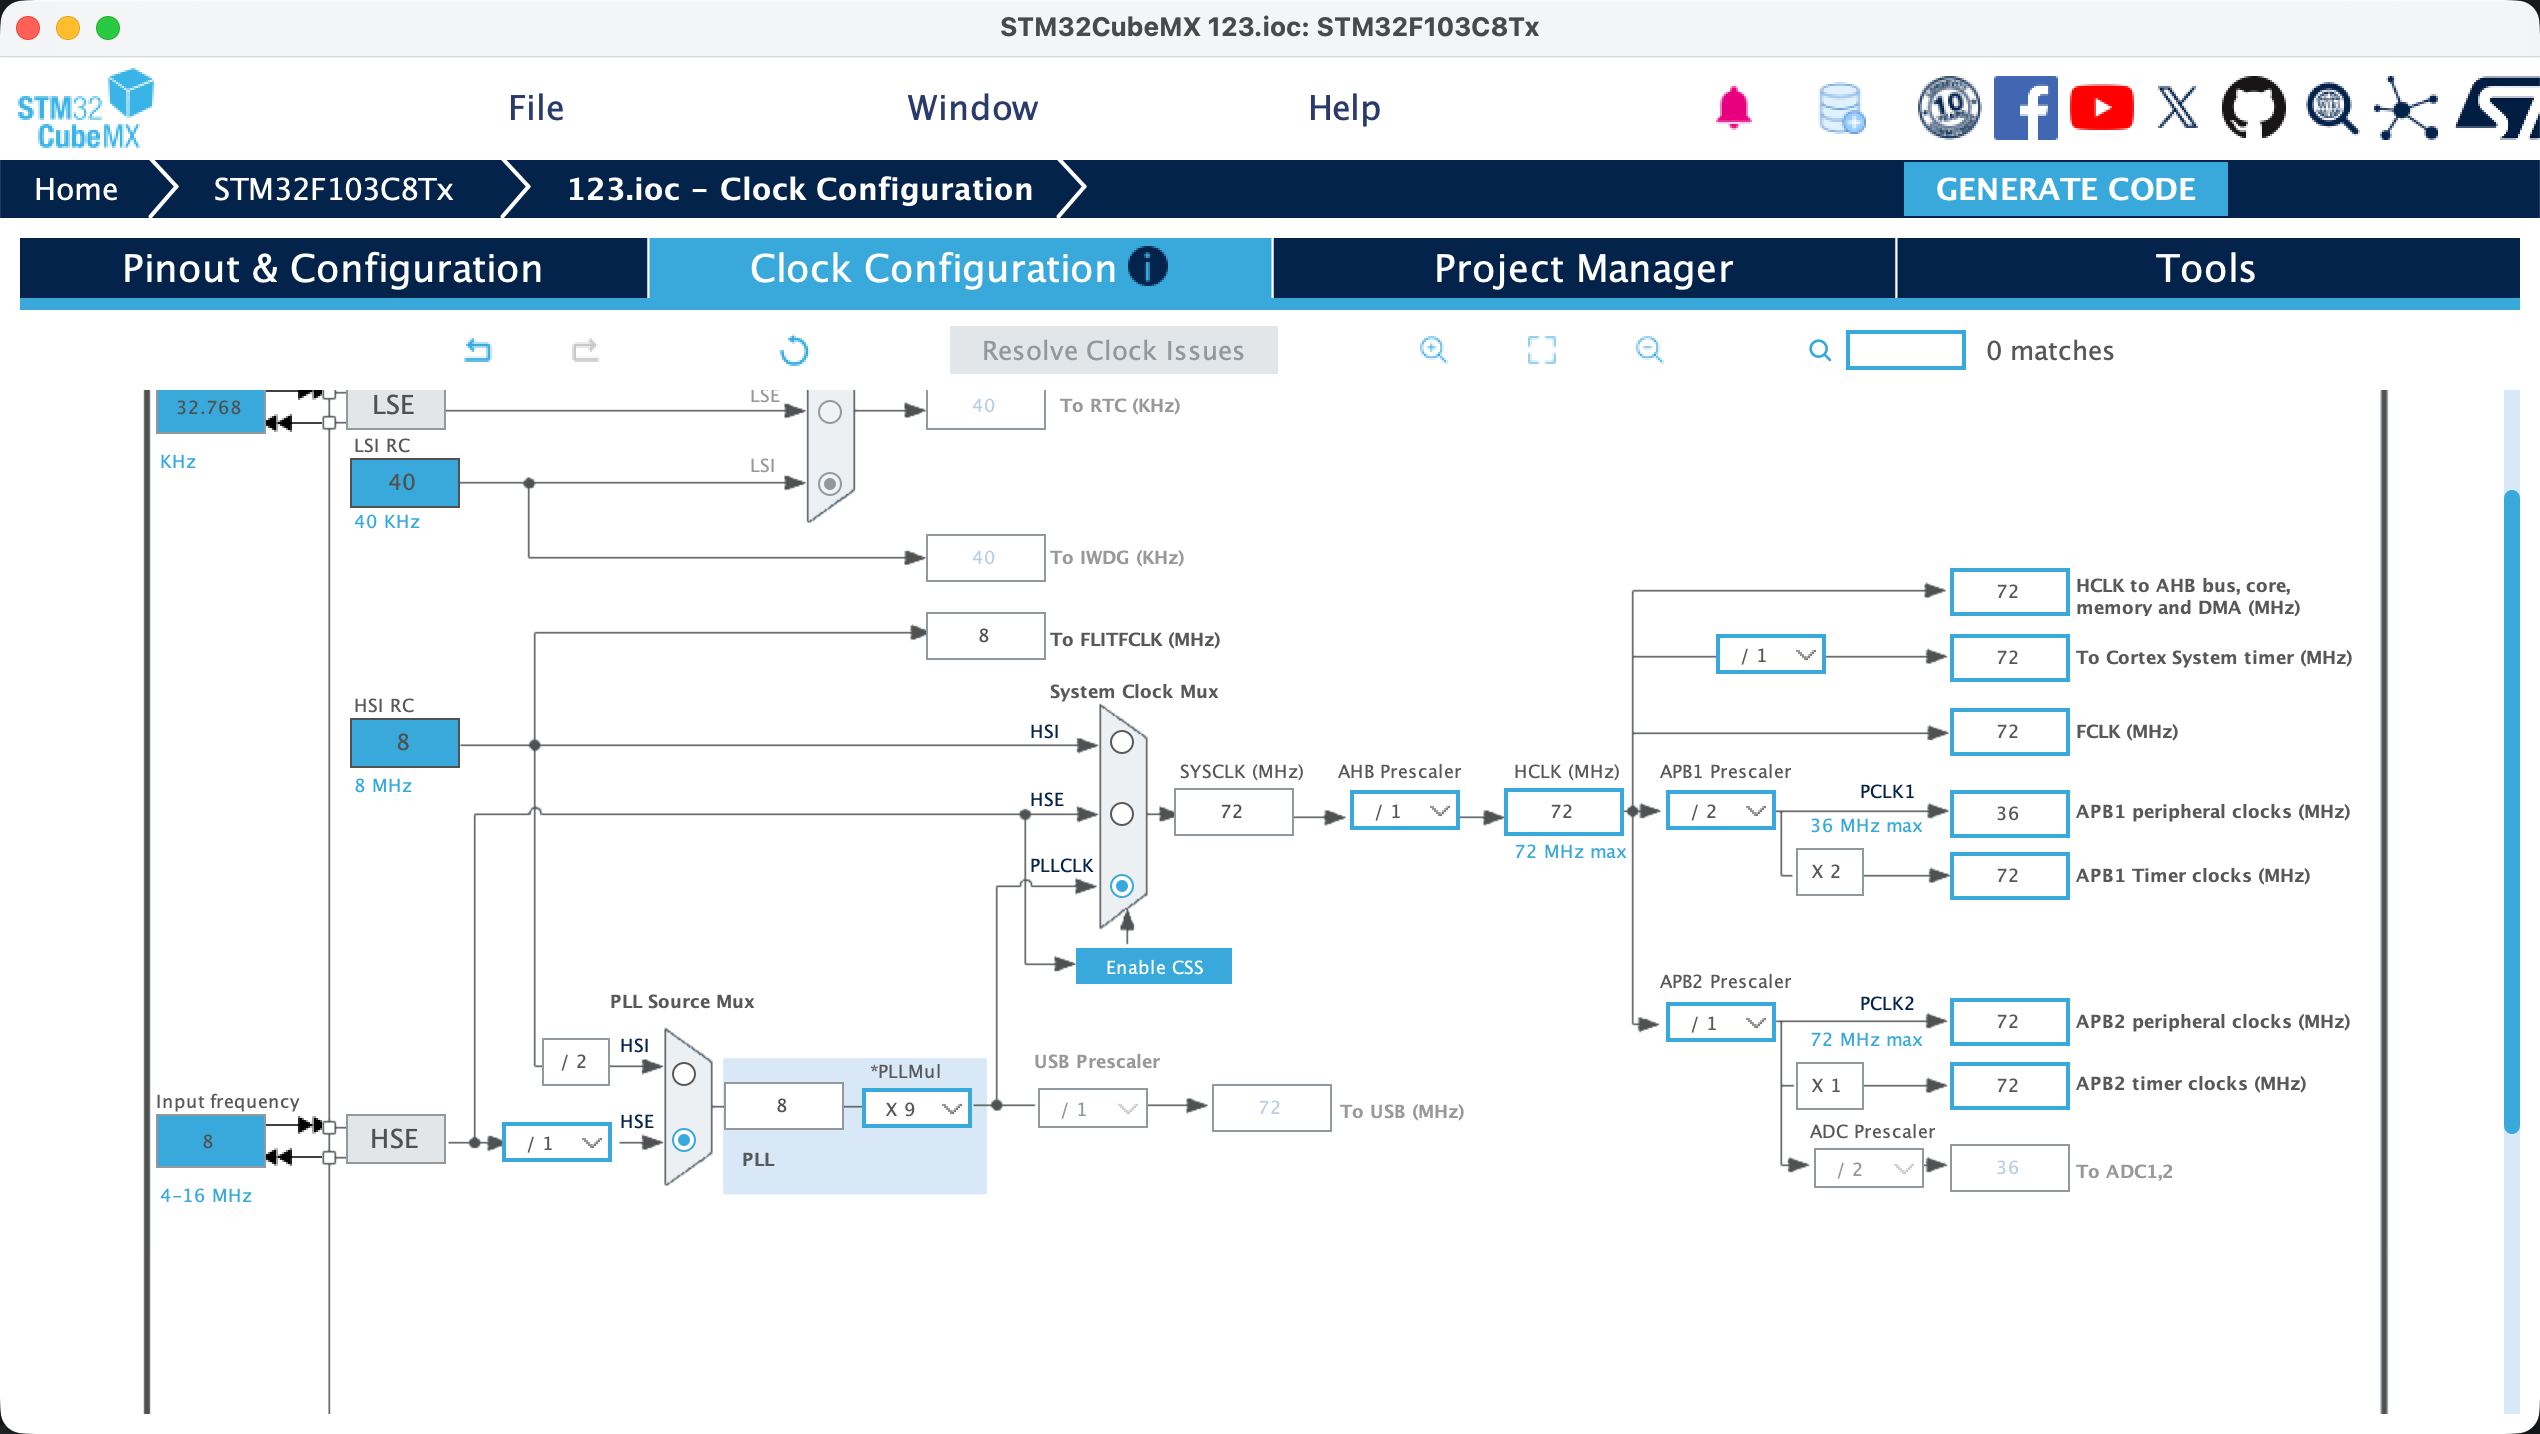The image size is (2540, 1434).
Task: Click the globe search wiki icon
Action: click(x=2331, y=108)
